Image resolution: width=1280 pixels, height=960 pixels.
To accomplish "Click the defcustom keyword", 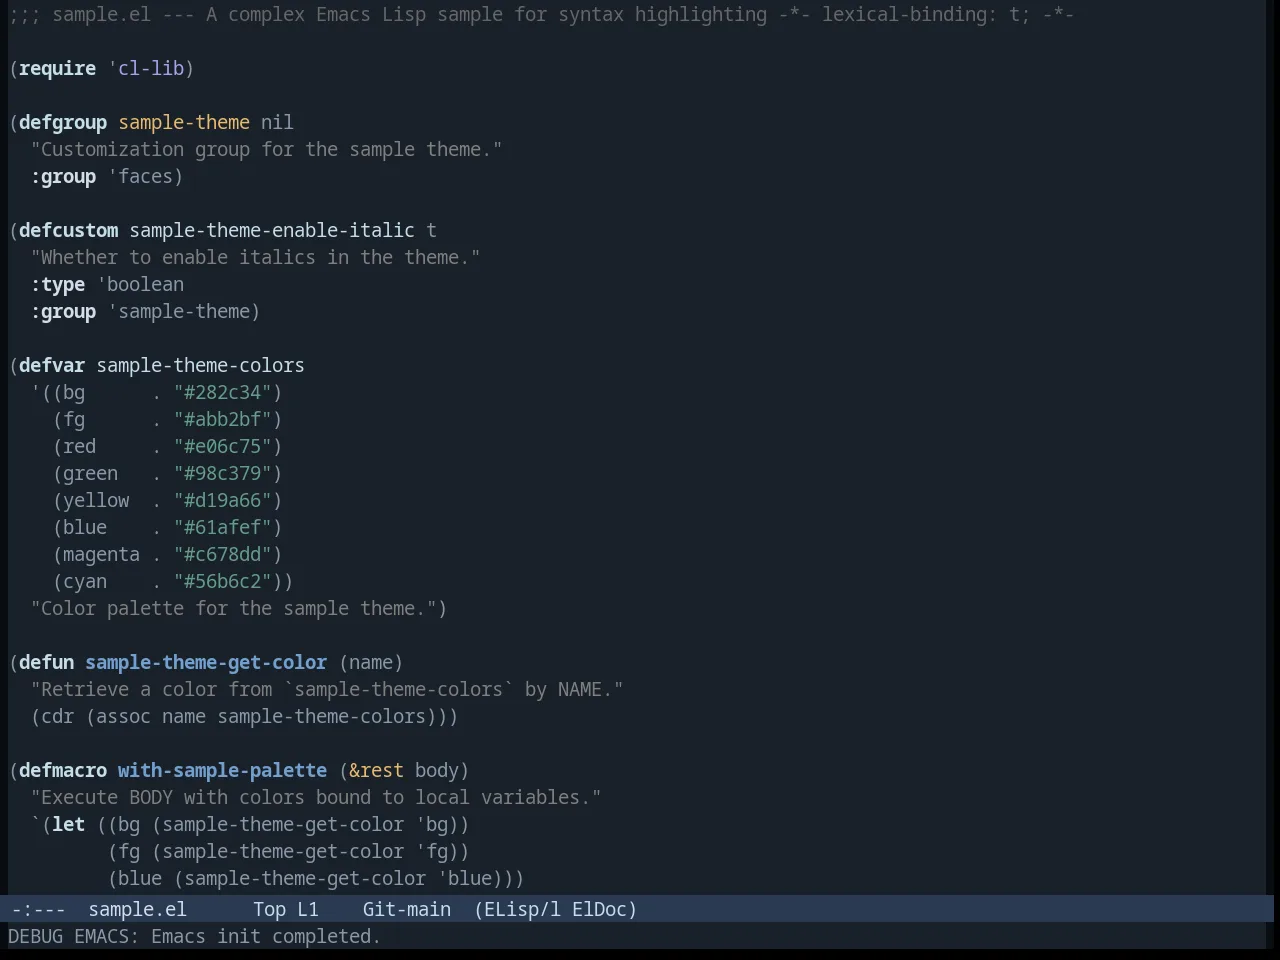I will 68,230.
